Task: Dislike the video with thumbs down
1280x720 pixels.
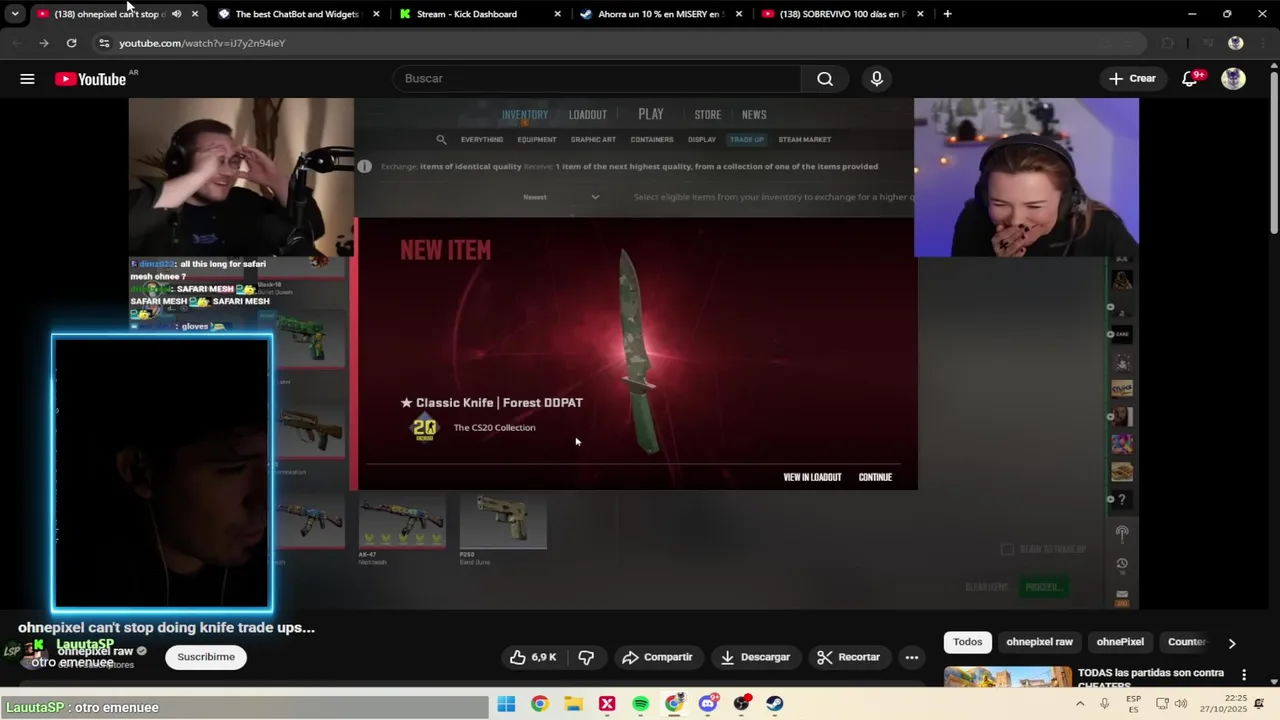Action: [586, 657]
